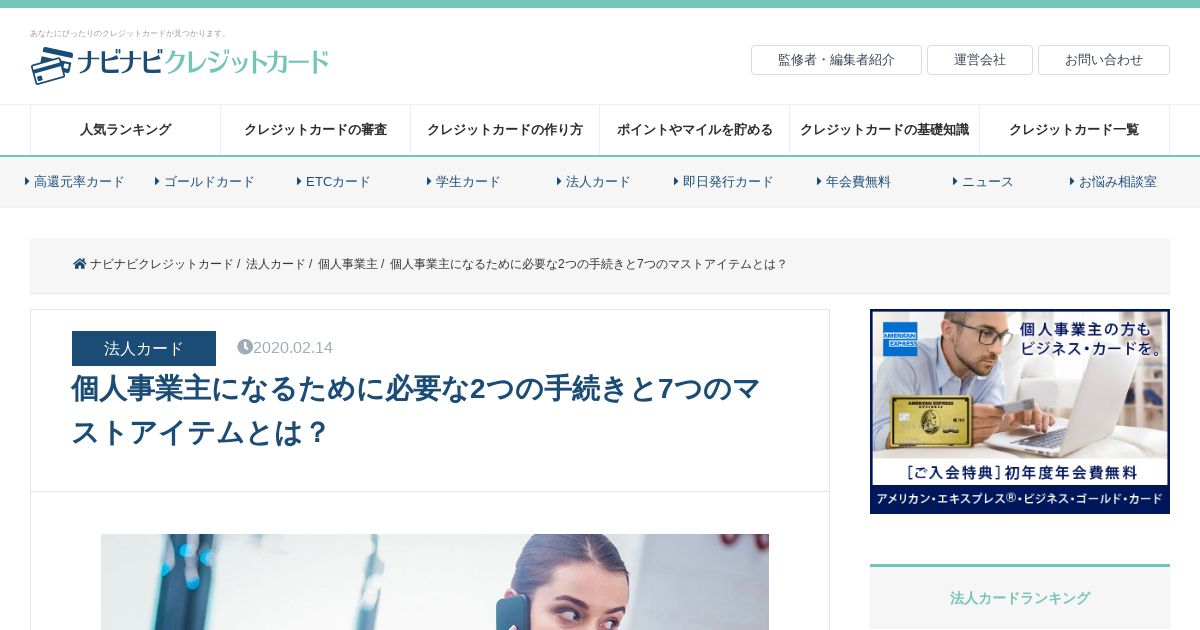This screenshot has height=630, width=1200.
Task: Open お問い合わせ contact page
Action: coord(1104,60)
